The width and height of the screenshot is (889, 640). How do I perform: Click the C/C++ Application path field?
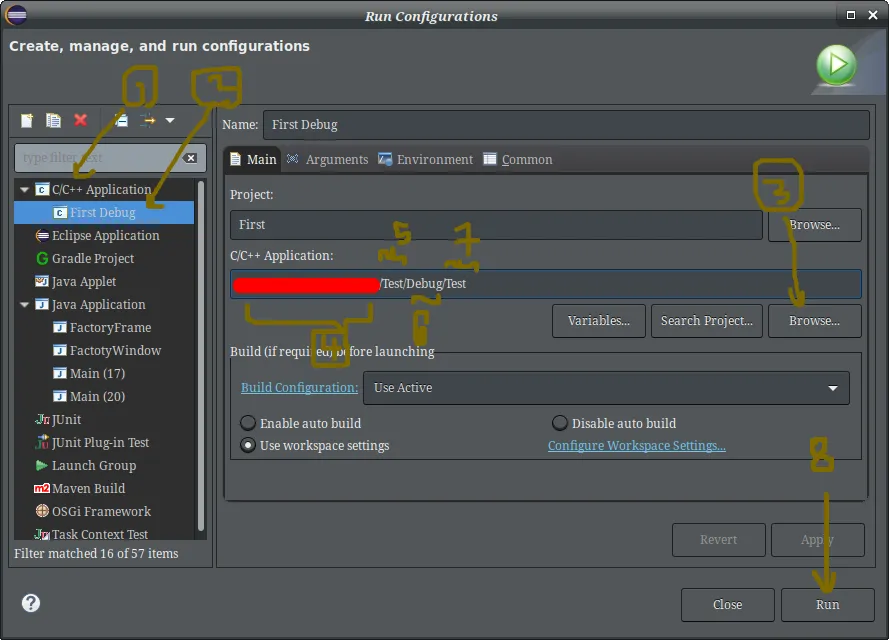point(545,284)
